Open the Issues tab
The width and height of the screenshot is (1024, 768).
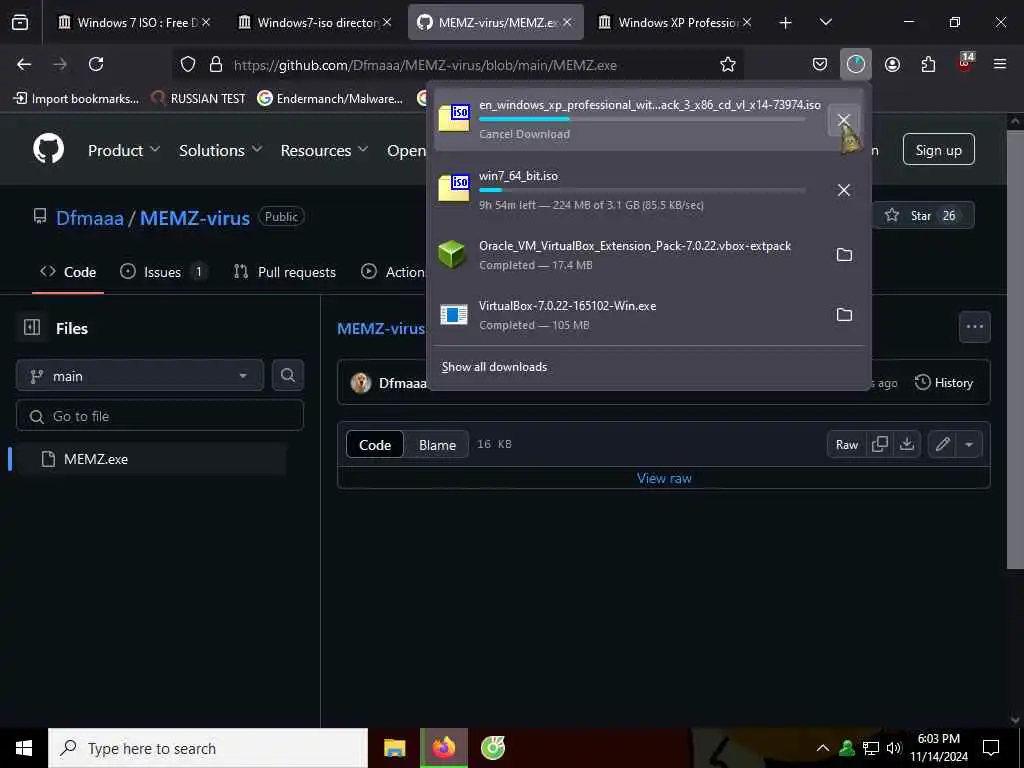163,272
